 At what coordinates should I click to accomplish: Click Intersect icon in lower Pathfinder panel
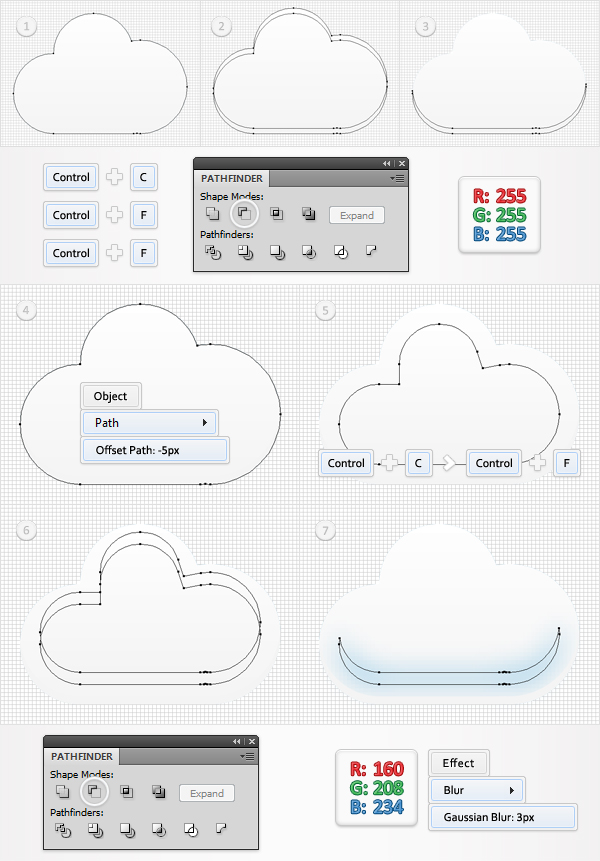pyautogui.click(x=127, y=791)
